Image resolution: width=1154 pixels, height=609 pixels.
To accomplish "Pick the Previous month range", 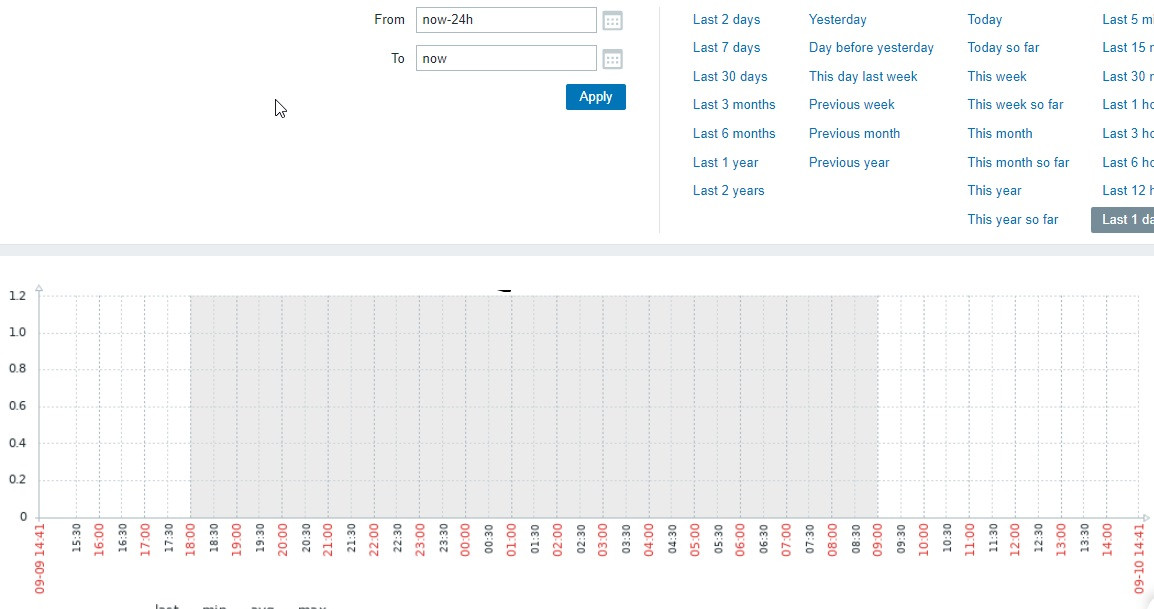I will [854, 133].
